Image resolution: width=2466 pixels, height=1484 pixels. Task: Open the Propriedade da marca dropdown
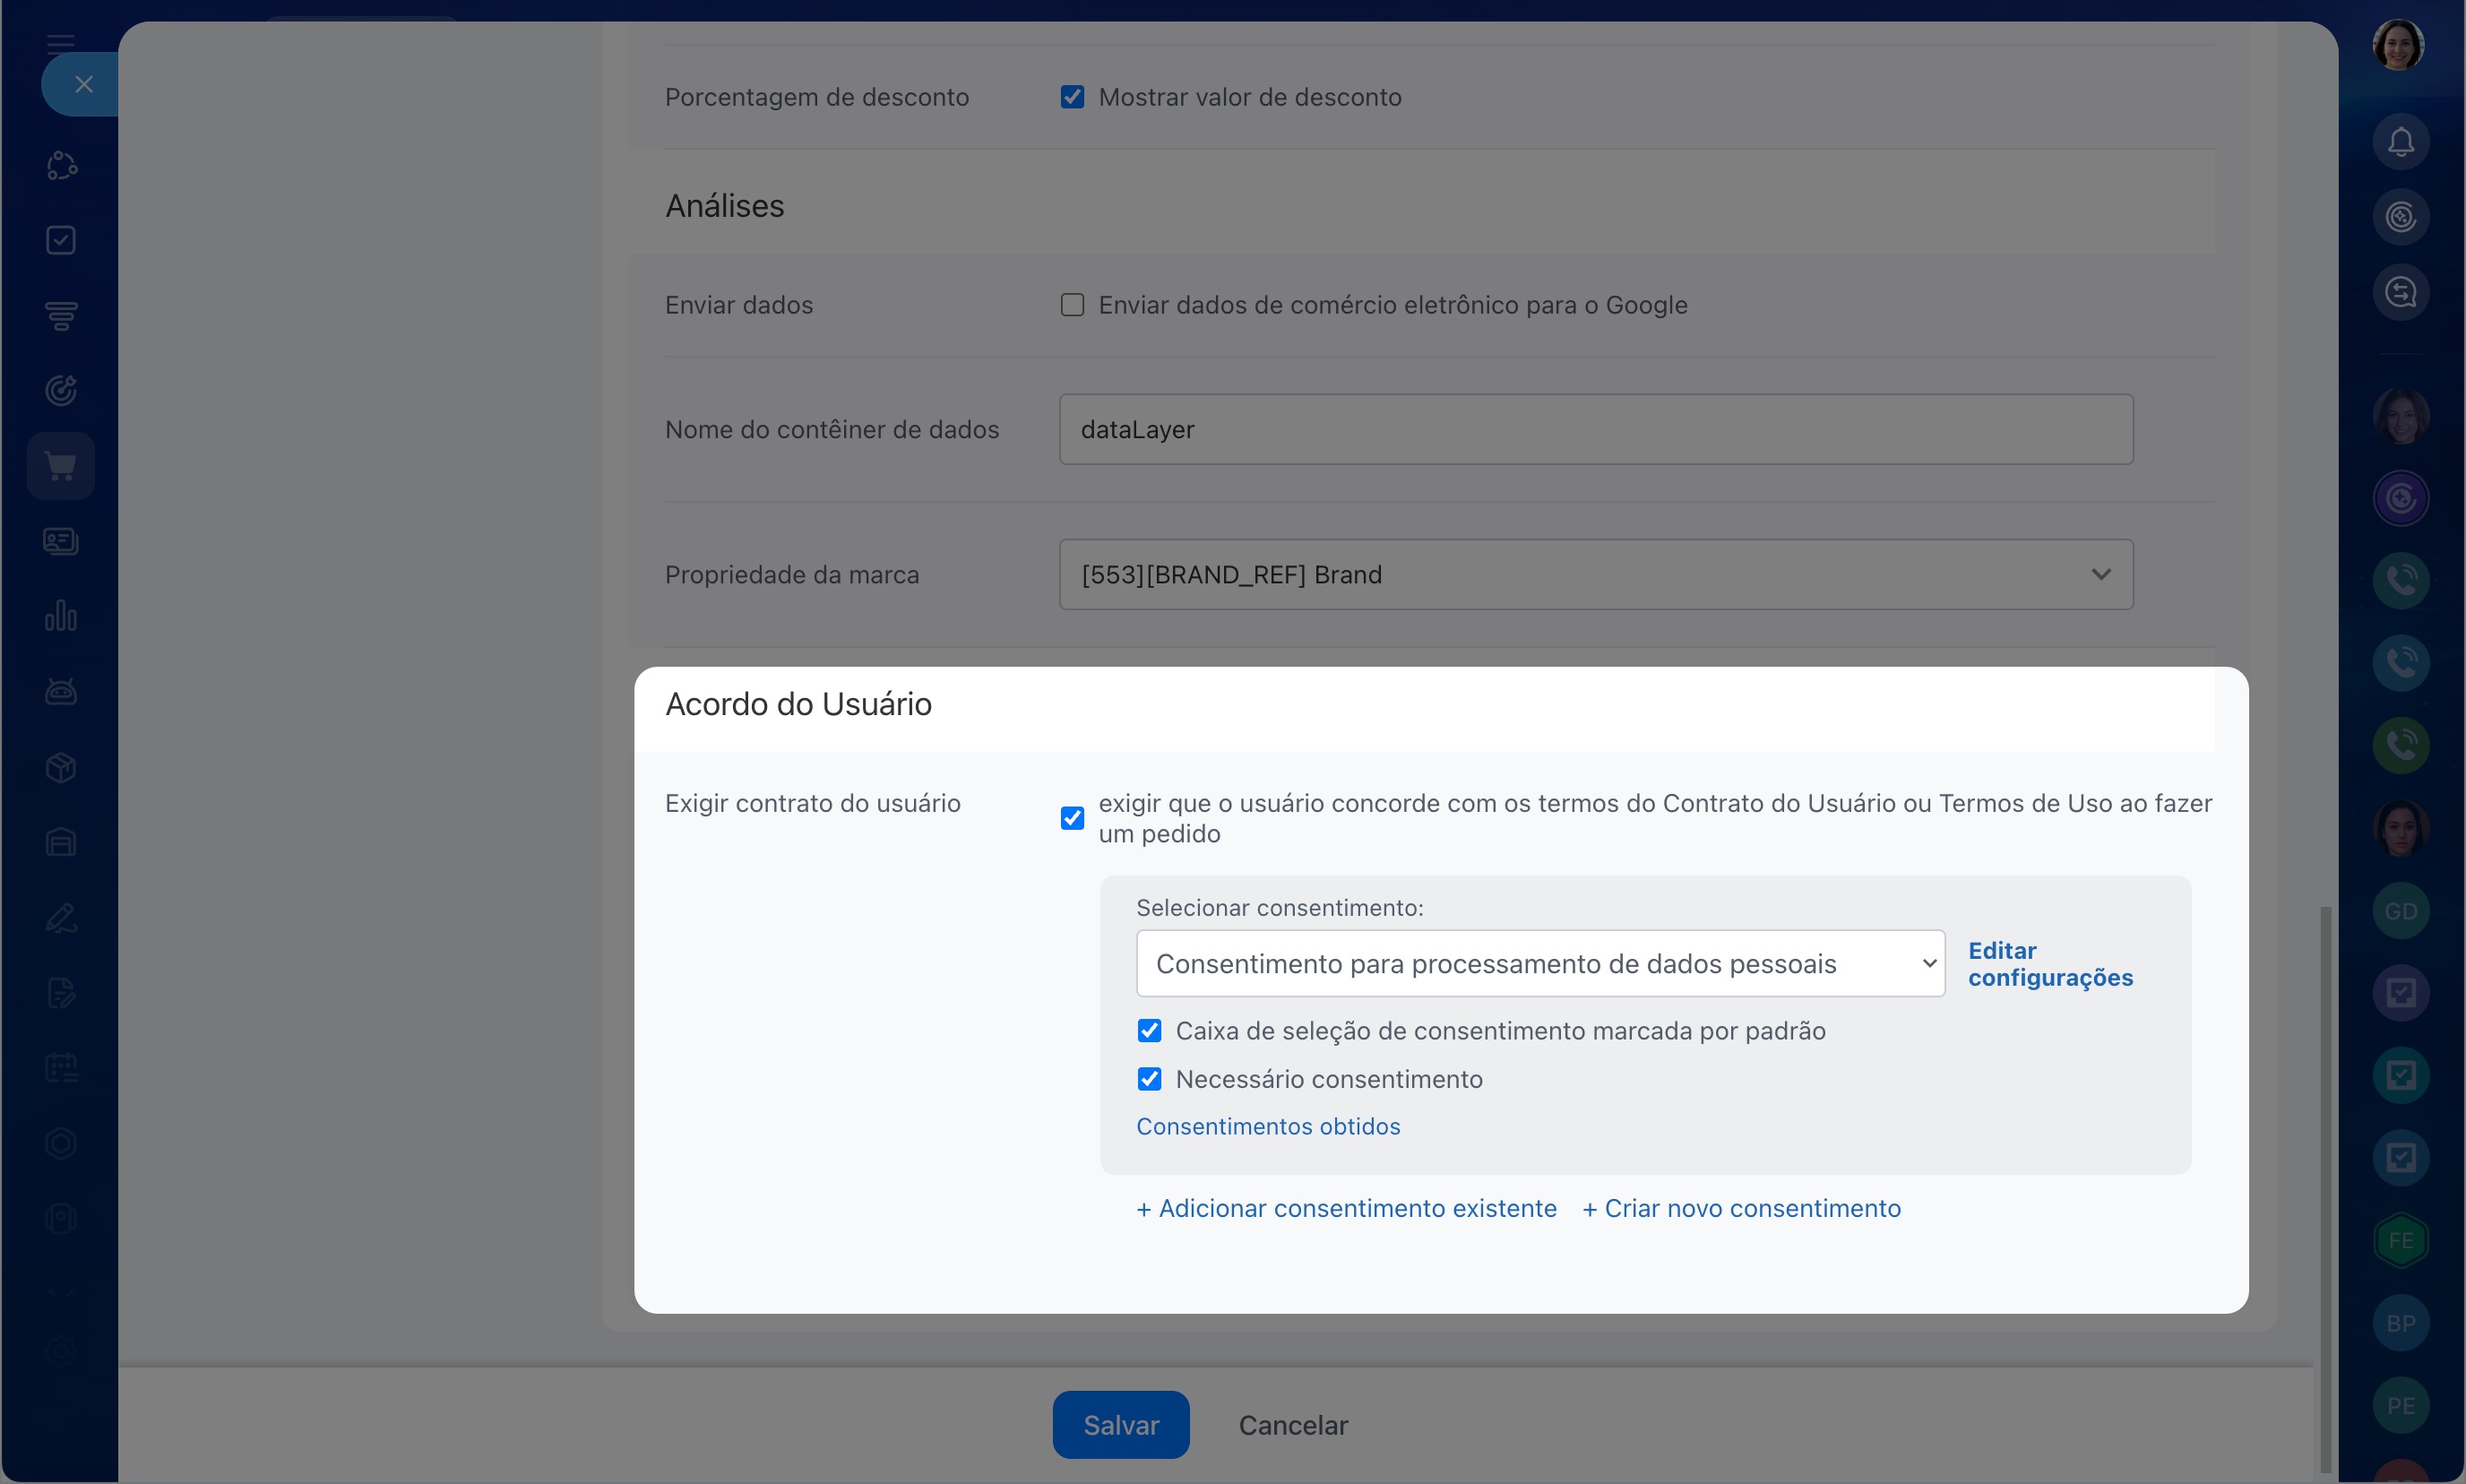point(1595,575)
